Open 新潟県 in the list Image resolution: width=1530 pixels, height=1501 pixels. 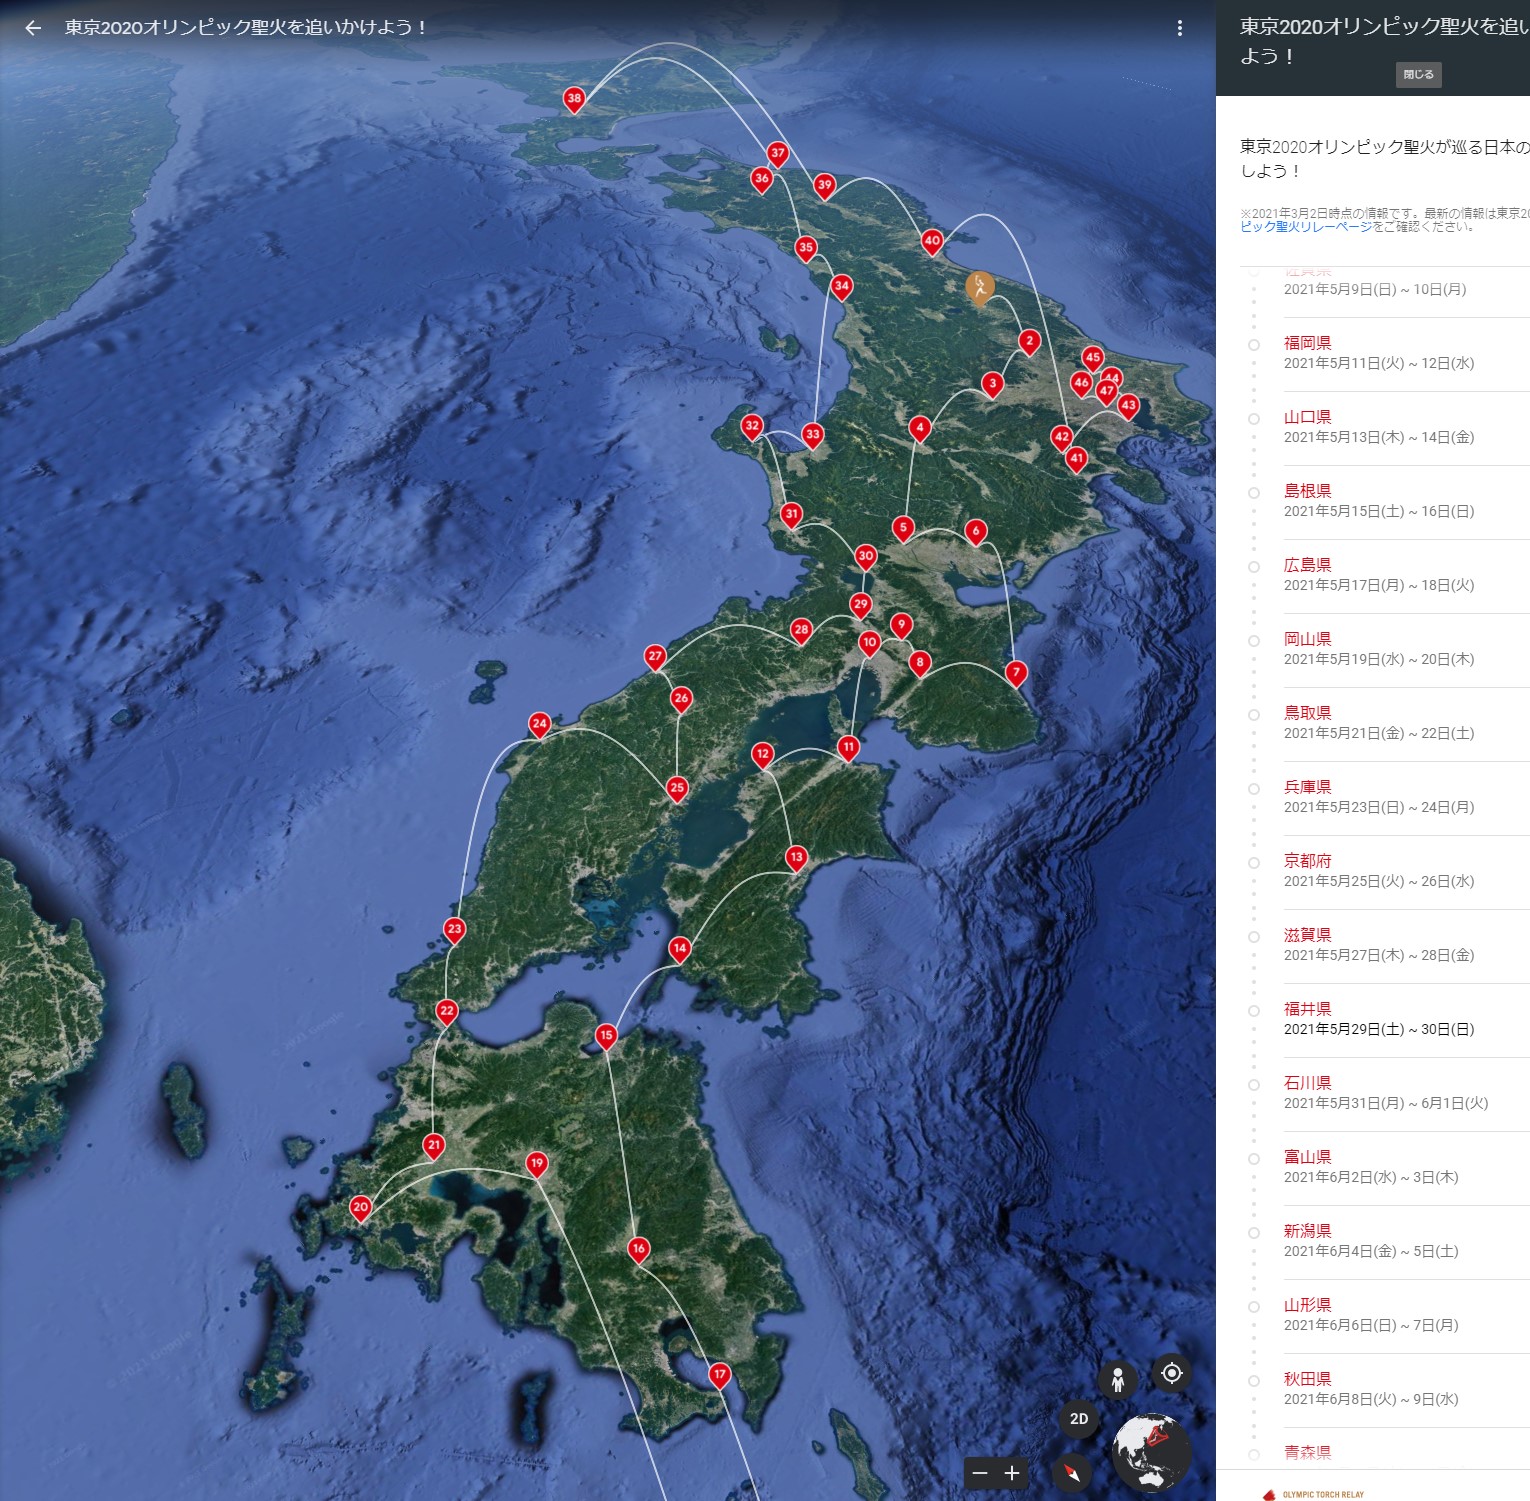coord(1308,1231)
